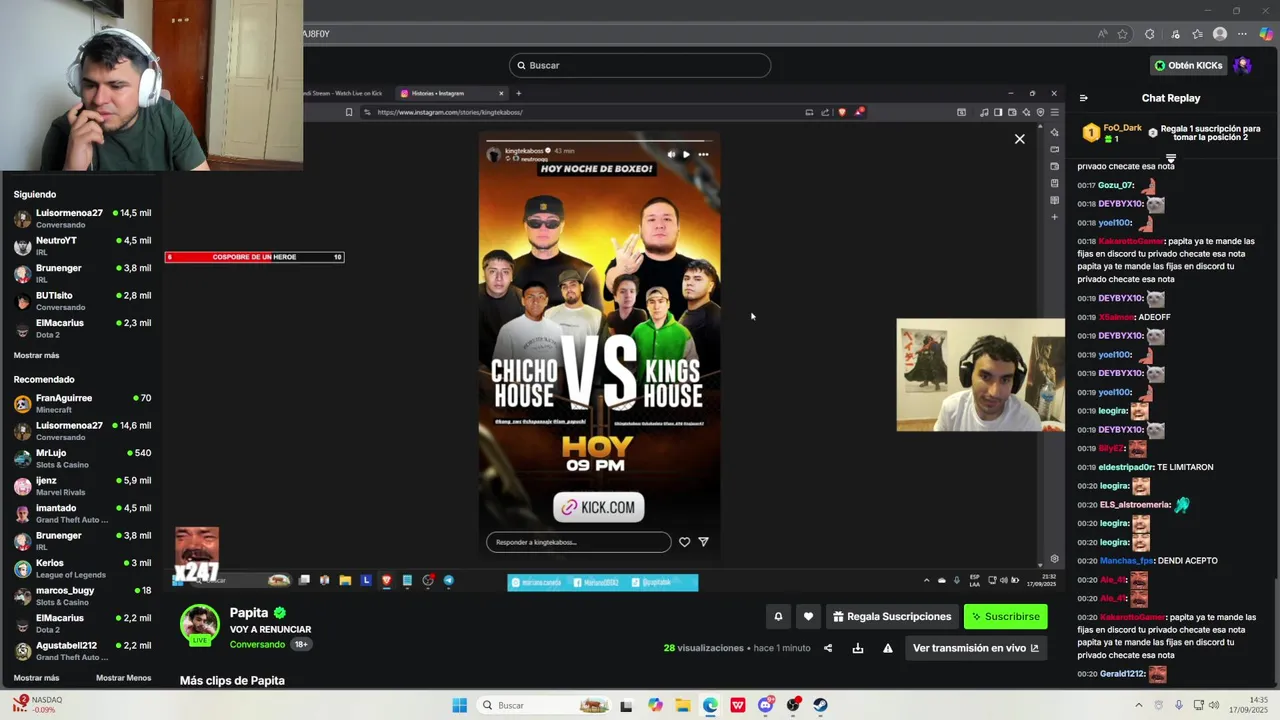Click the green Suscribirse button

(1005, 617)
